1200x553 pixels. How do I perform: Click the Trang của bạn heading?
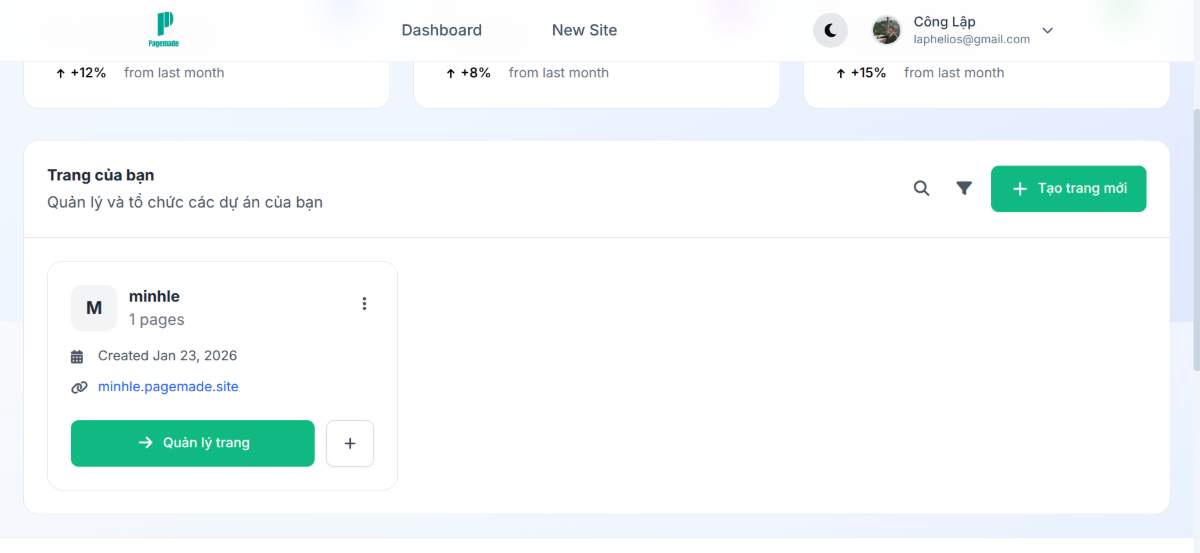point(101,175)
